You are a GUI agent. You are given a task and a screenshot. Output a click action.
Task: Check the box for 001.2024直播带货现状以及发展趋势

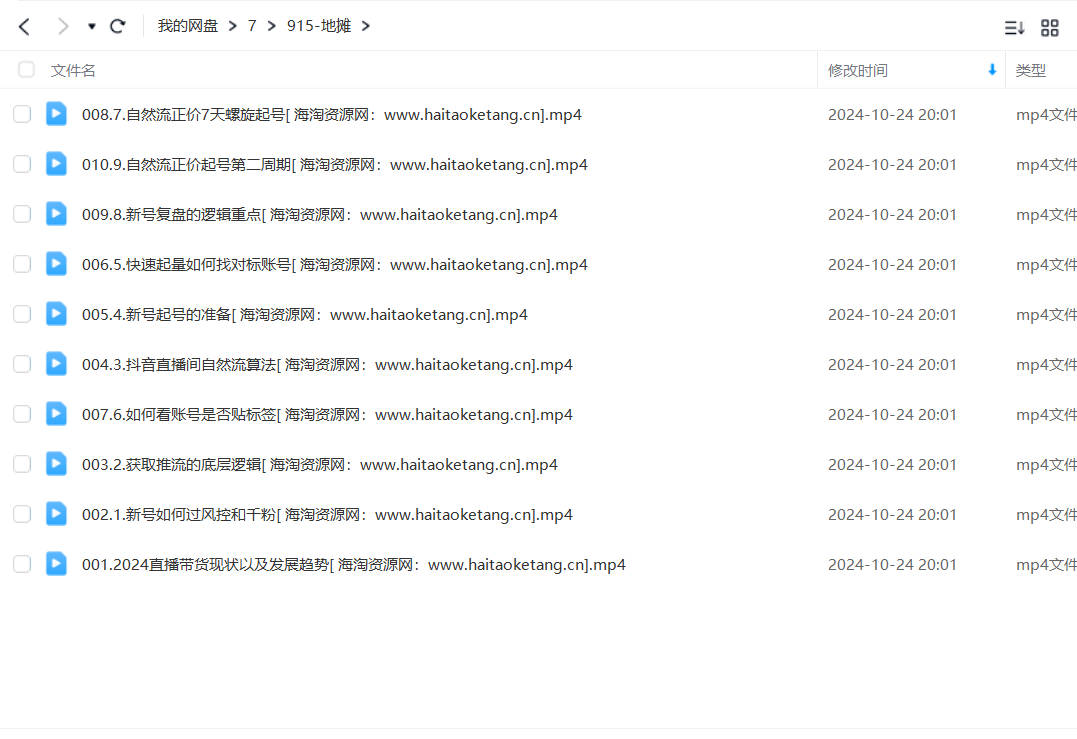[22, 564]
